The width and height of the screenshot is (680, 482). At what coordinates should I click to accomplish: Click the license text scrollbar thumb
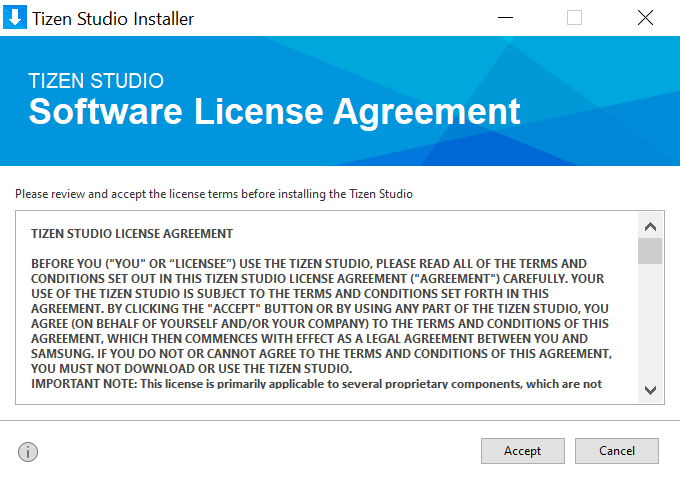pos(650,251)
